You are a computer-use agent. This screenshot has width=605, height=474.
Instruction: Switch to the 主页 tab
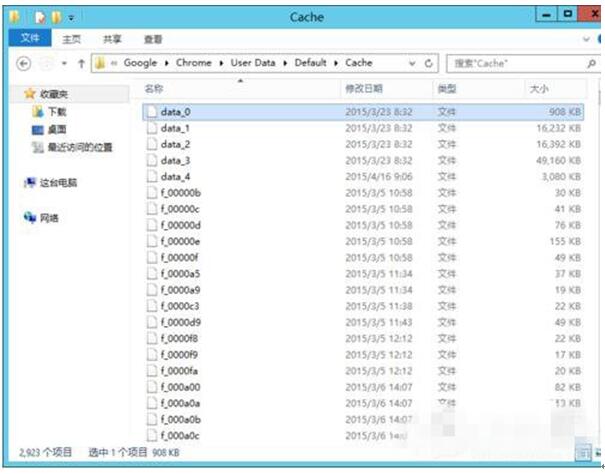[71, 39]
